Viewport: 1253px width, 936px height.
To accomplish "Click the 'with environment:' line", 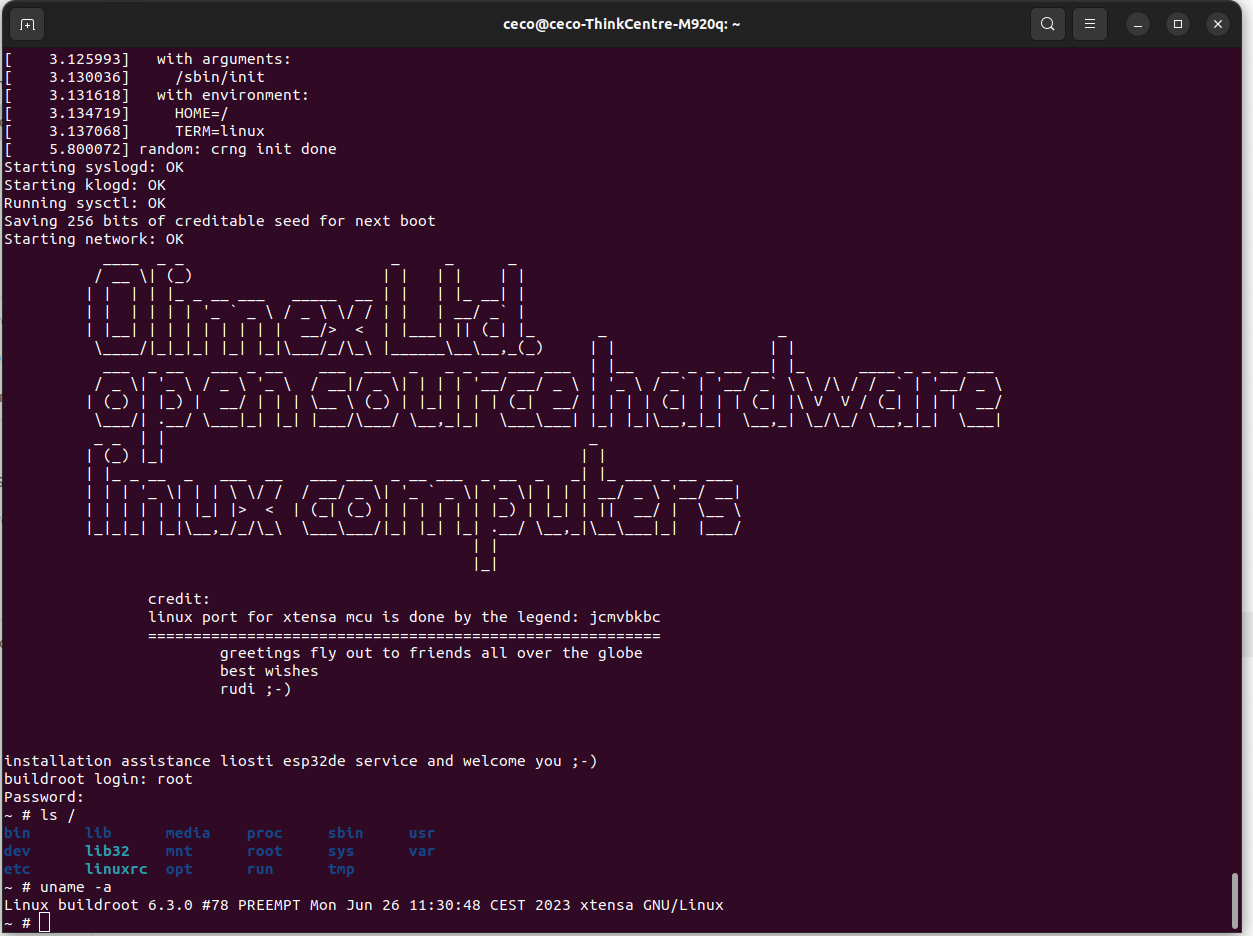I will [157, 95].
